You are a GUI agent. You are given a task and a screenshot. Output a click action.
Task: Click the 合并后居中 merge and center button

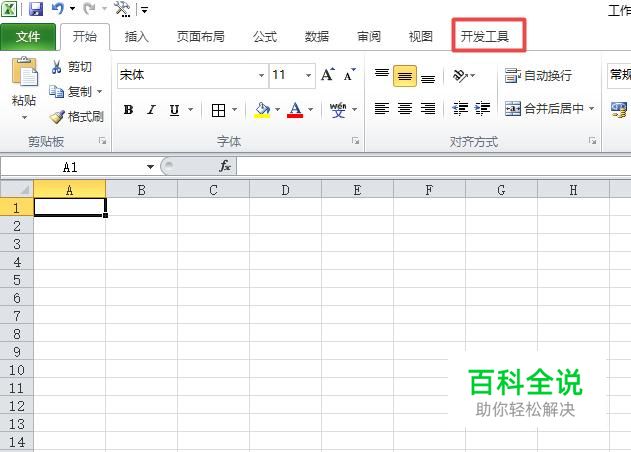pyautogui.click(x=544, y=108)
